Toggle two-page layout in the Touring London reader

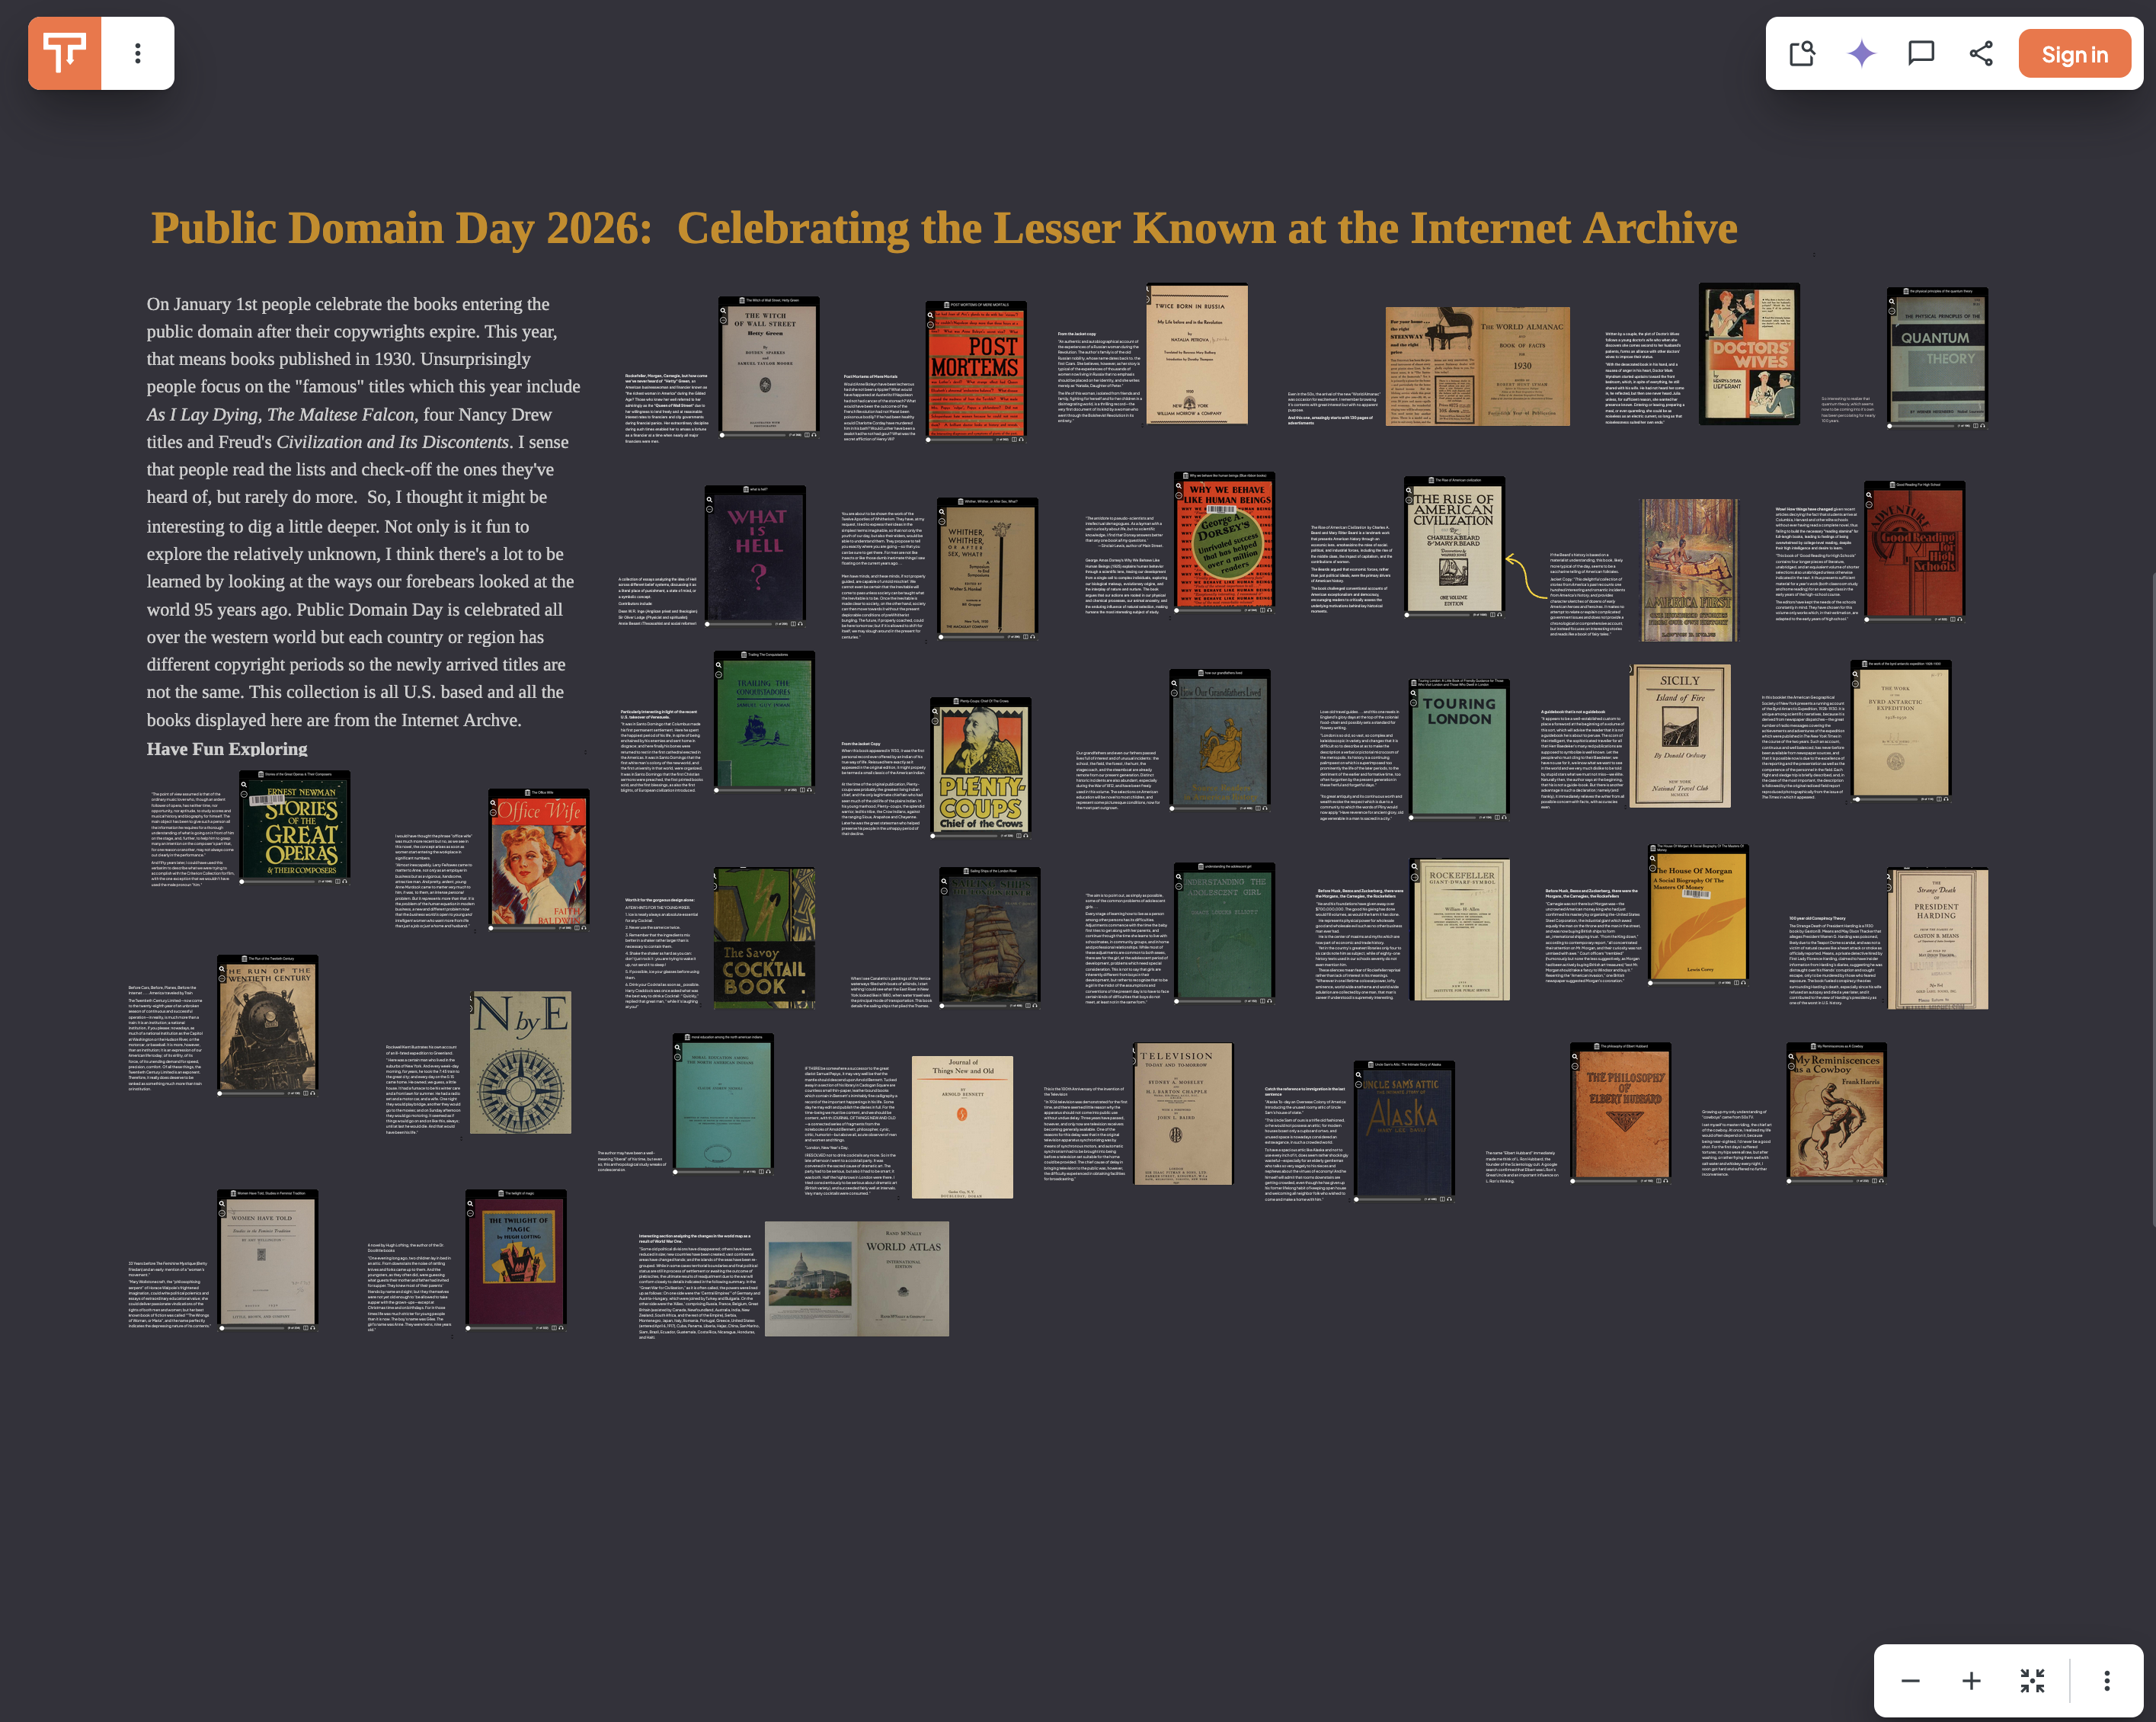click(1498, 818)
